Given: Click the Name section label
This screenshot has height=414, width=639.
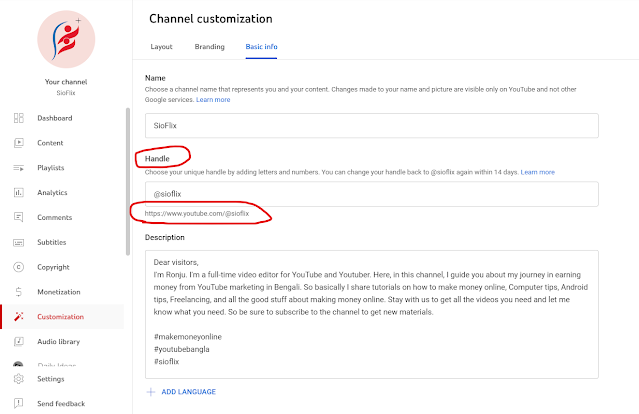Looking at the screenshot, I should (x=155, y=78).
